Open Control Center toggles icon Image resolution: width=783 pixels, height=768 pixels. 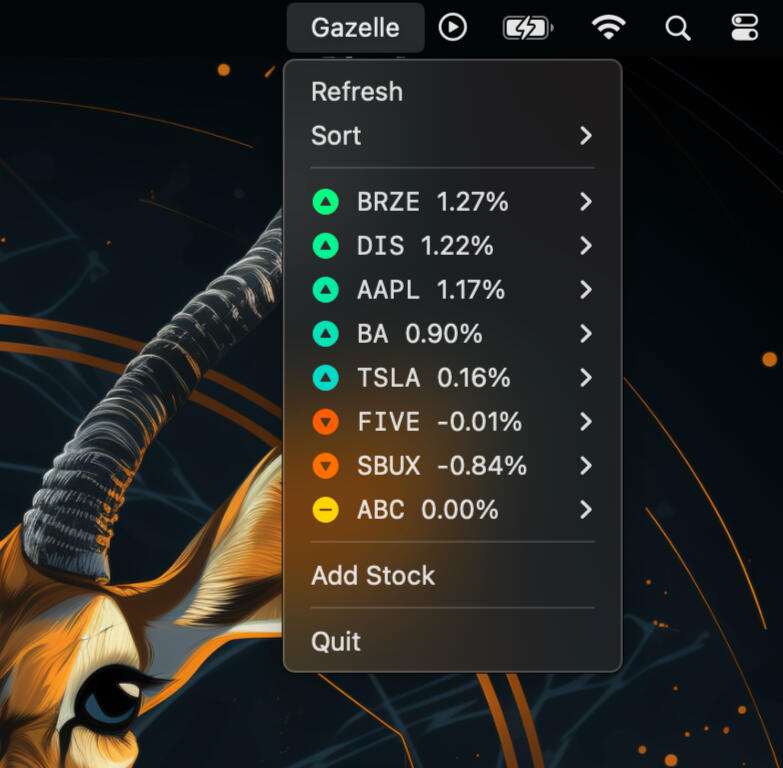tap(745, 28)
